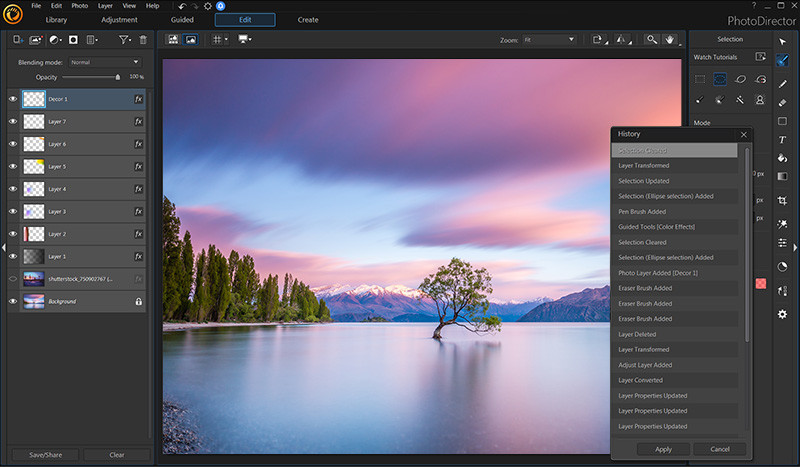Select the Text tool in right toolbar
This screenshot has height=467, width=800.
782,140
